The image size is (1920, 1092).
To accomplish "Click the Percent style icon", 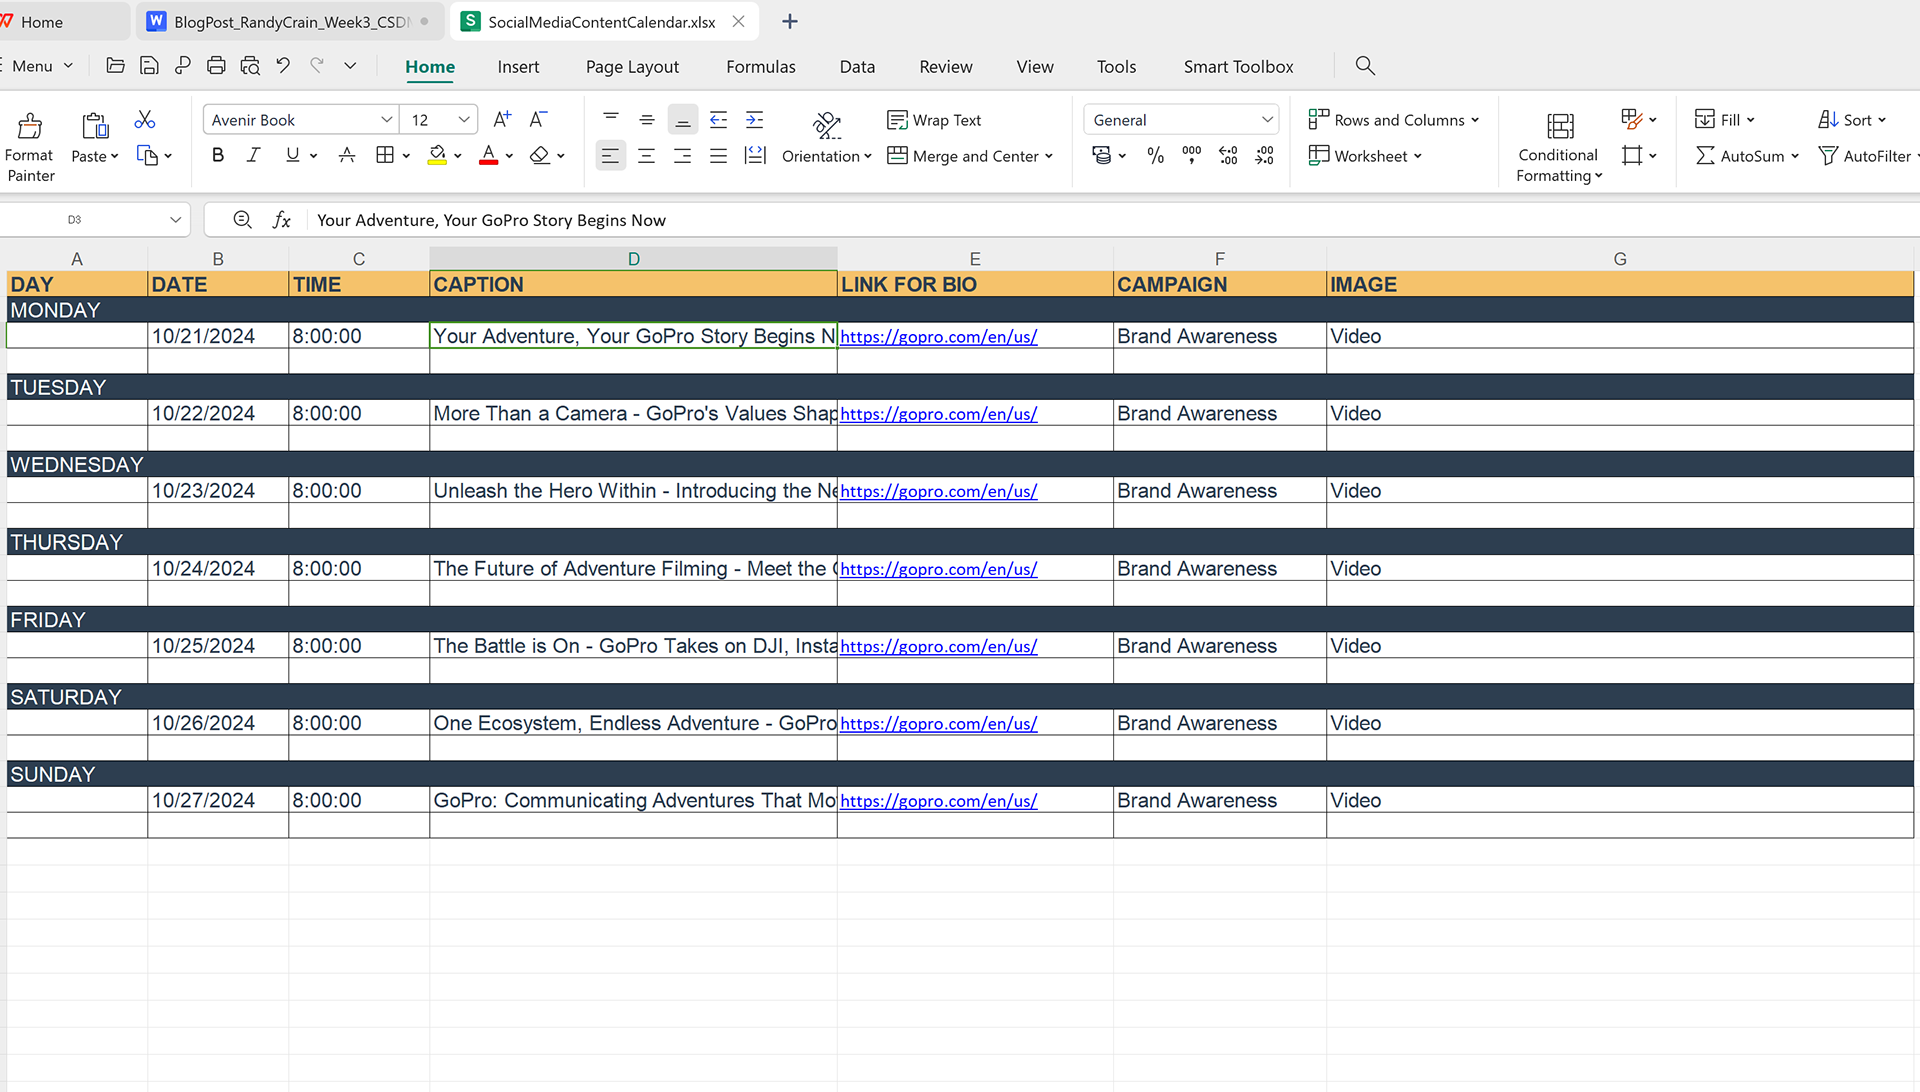I will coord(1156,156).
